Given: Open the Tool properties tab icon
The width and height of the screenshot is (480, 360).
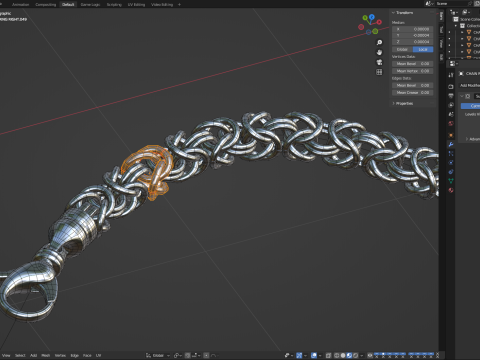Looking at the screenshot, I should click(451, 75).
